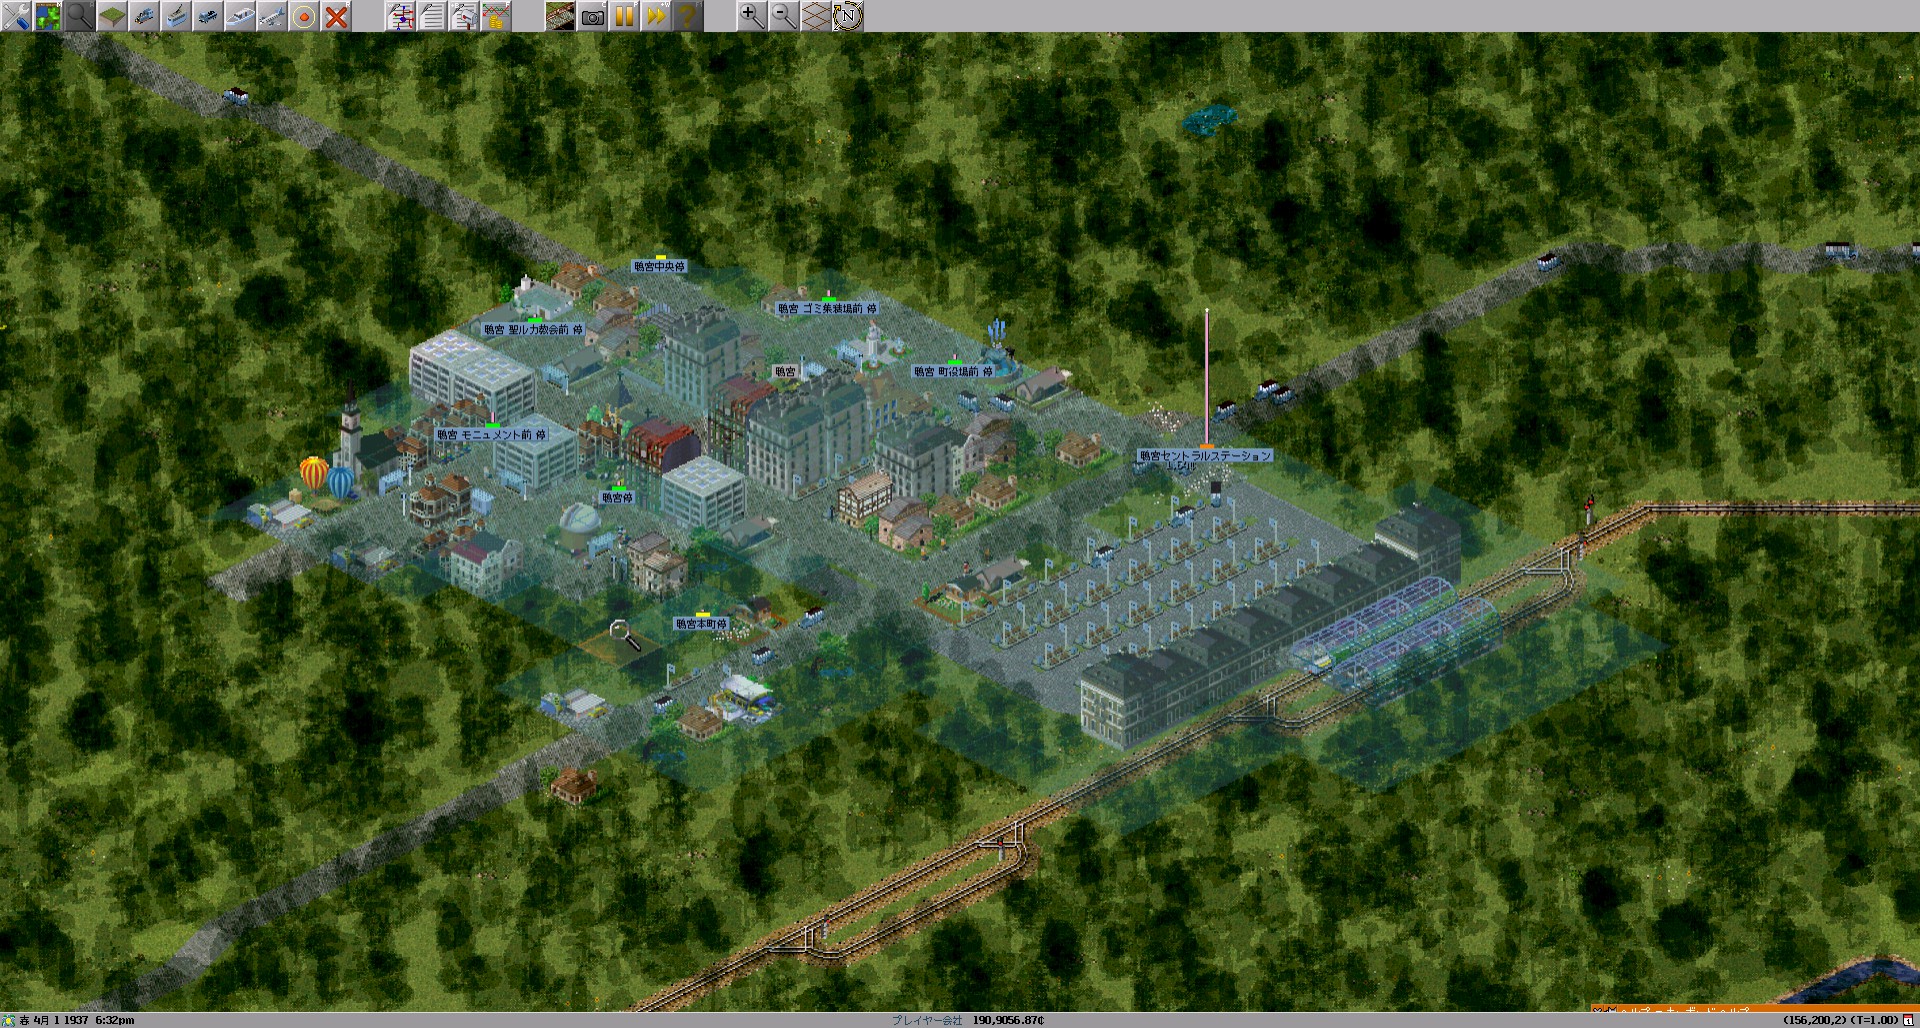This screenshot has width=1920, height=1028.
Task: Click the 鴨宮 町役場前 停 station label
Action: [953, 372]
